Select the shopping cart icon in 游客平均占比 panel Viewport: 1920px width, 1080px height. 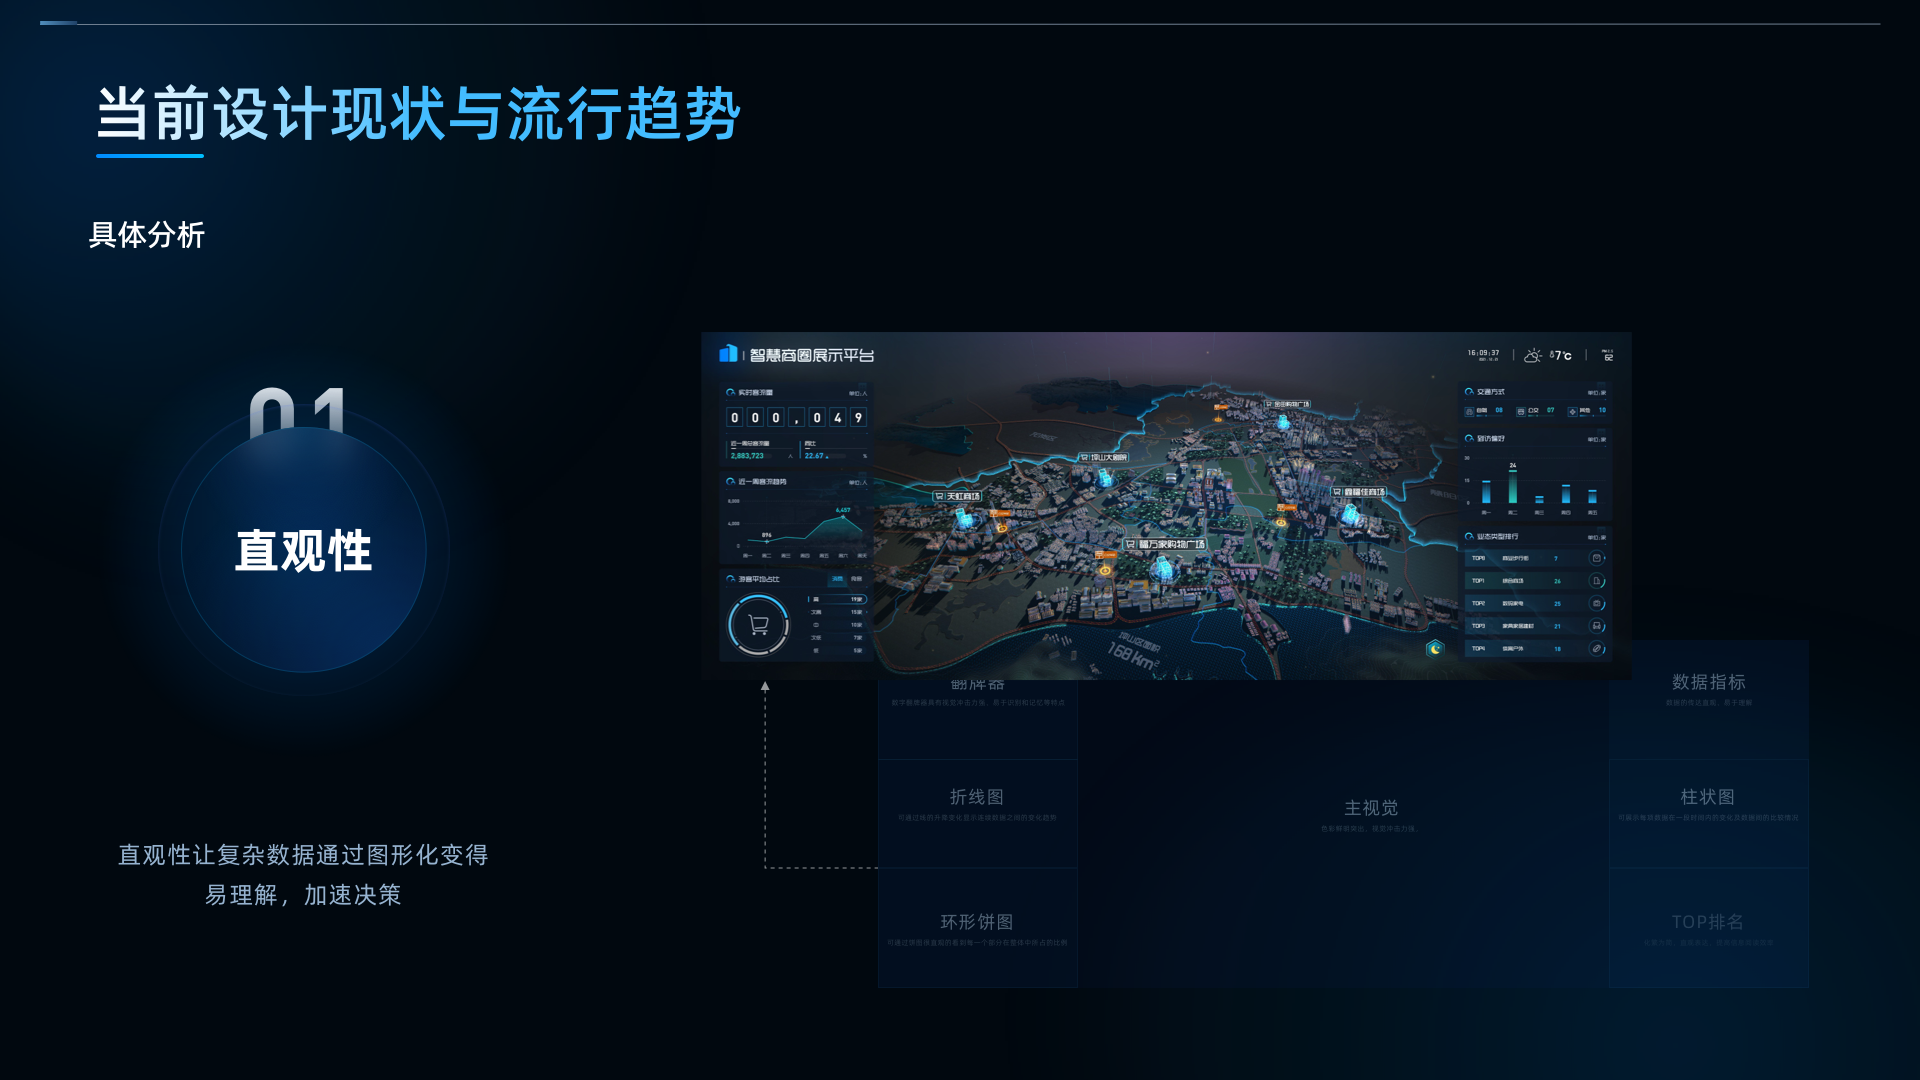[x=758, y=625]
